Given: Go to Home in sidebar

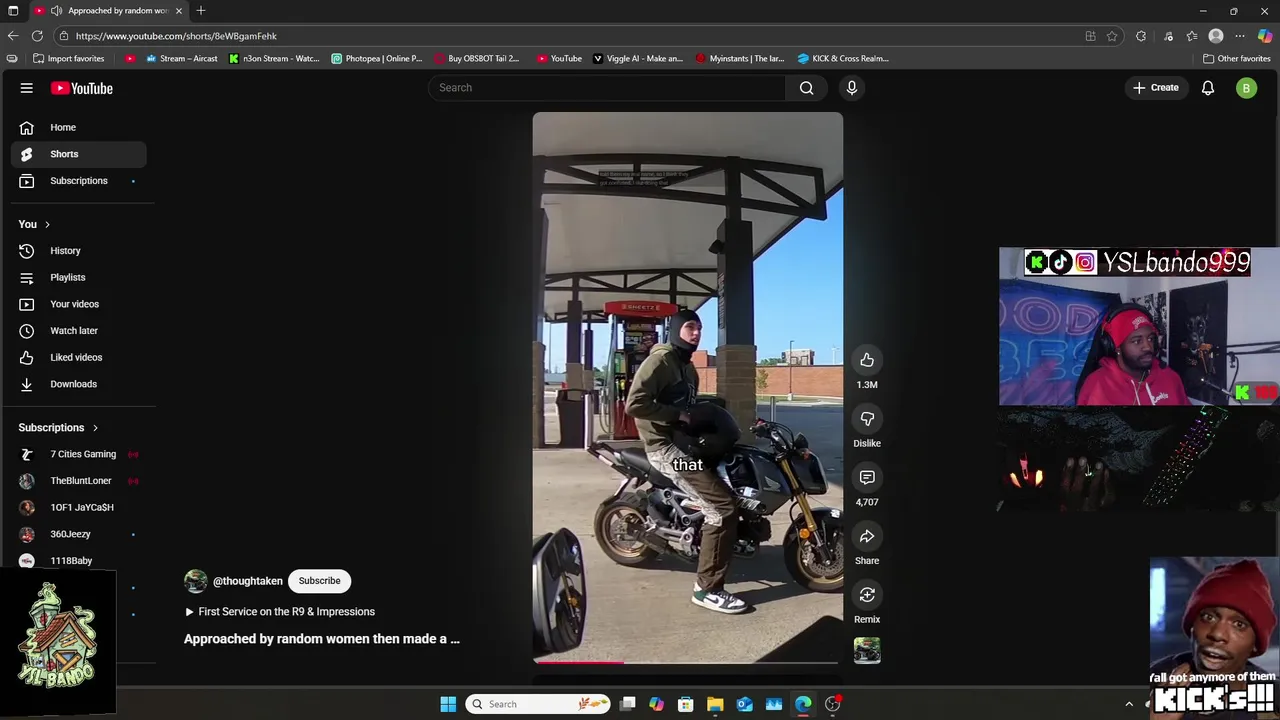Looking at the screenshot, I should coord(78,127).
